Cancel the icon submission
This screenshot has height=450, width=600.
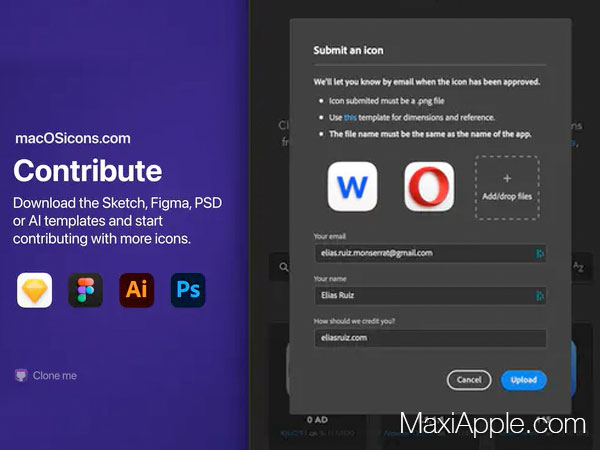tap(469, 380)
